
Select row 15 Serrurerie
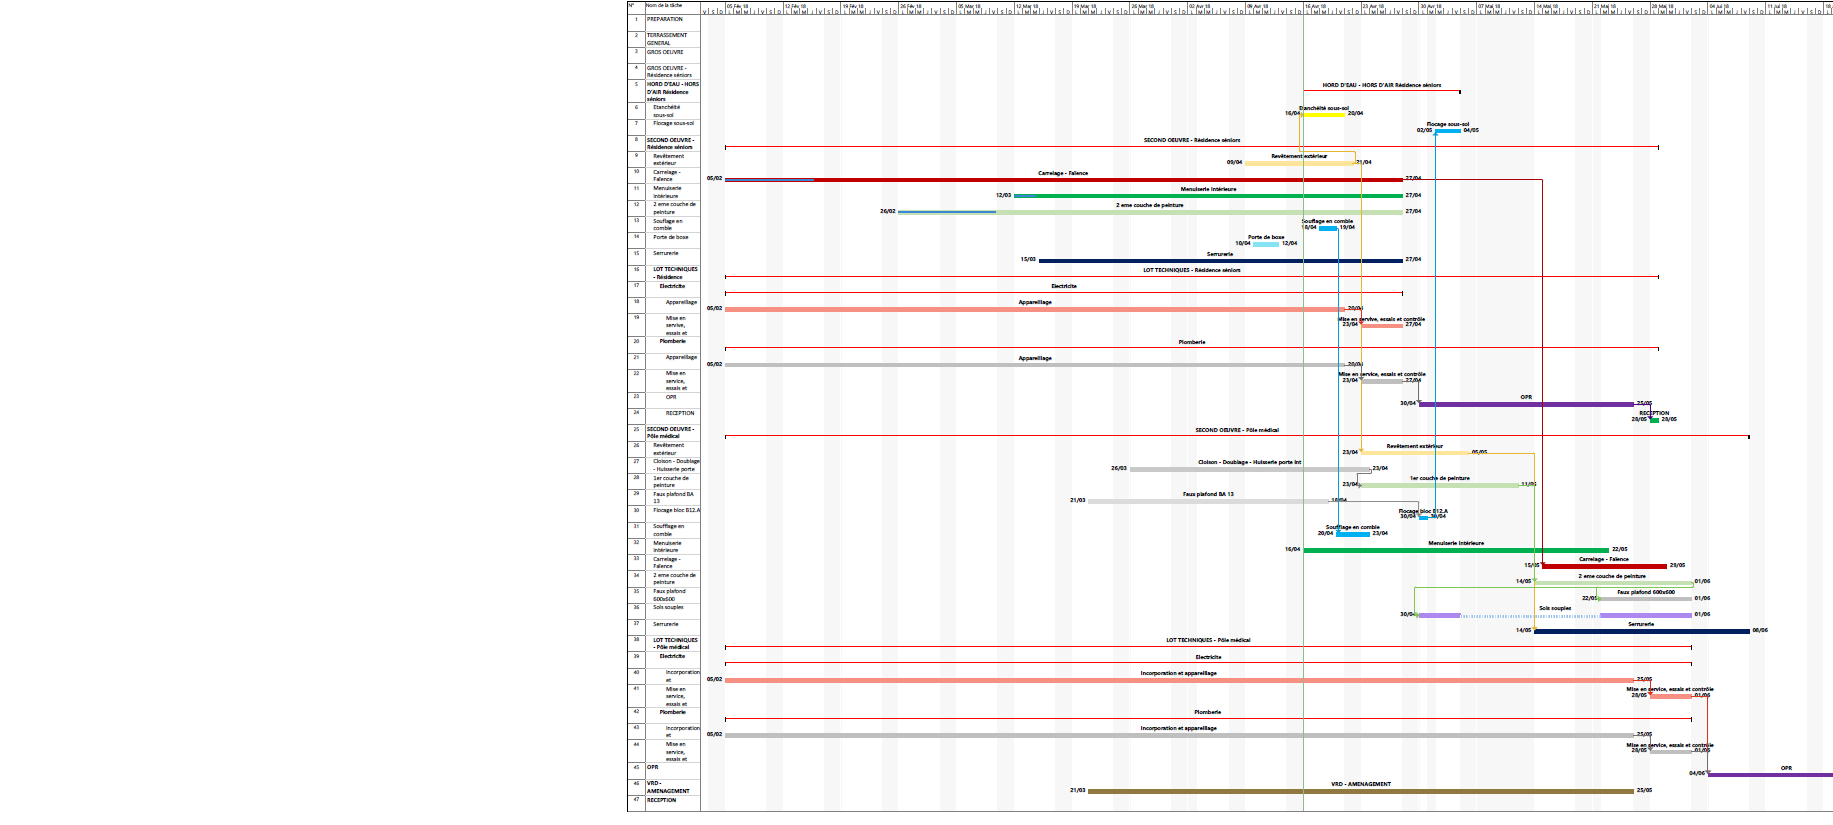point(664,256)
